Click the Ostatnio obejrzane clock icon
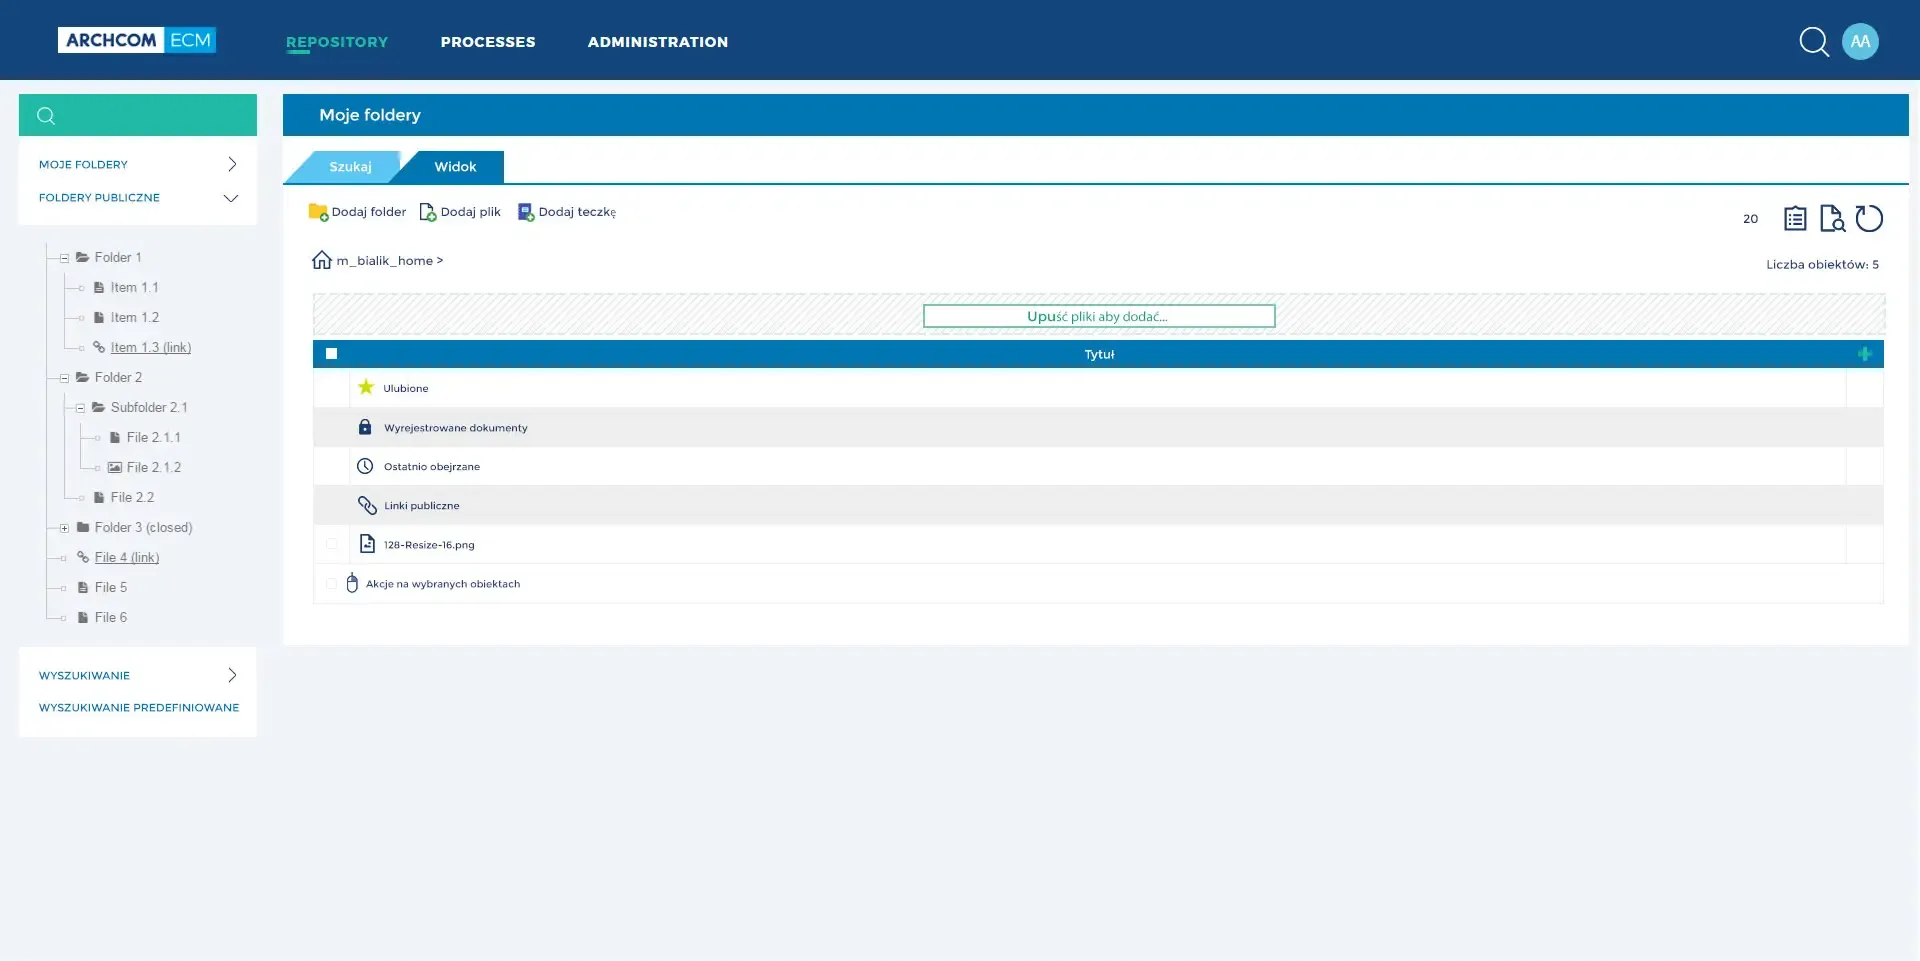 click(x=365, y=466)
